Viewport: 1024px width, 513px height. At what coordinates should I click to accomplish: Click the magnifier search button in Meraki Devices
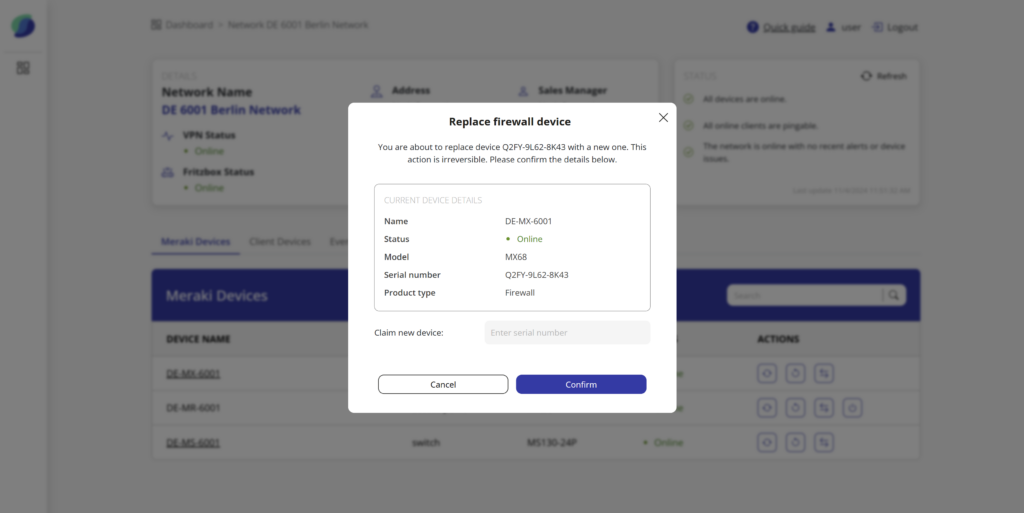coord(894,295)
